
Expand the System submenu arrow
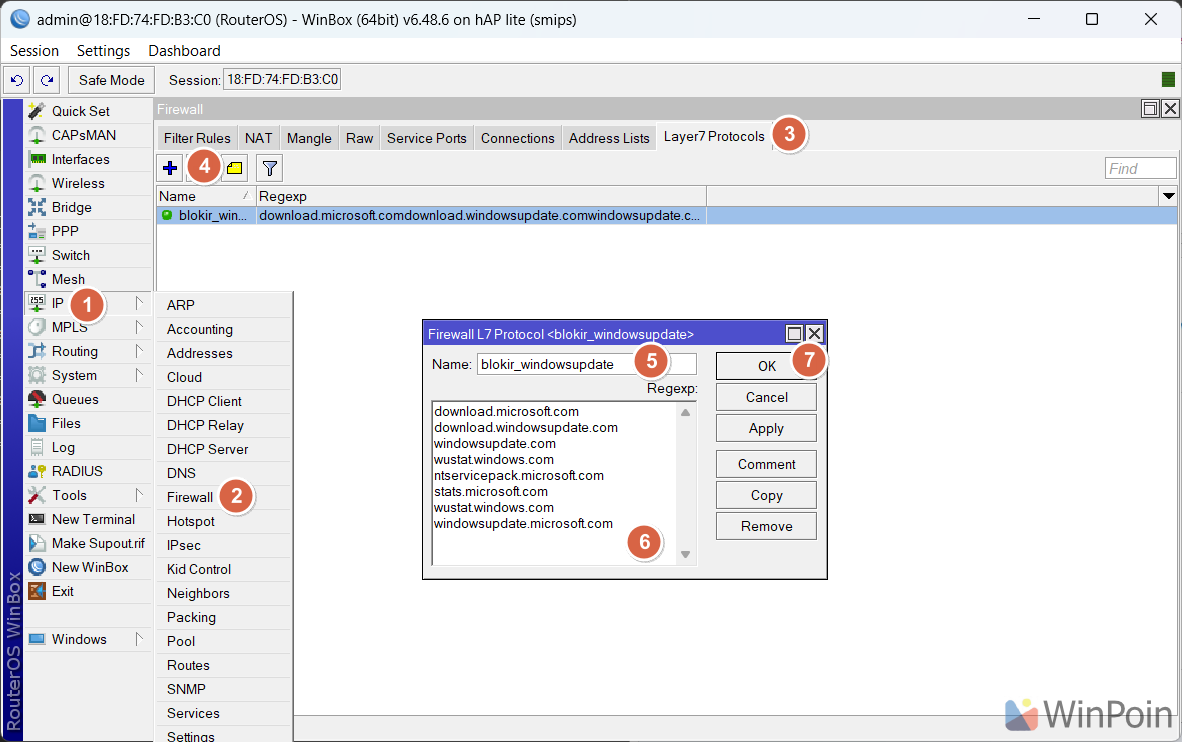coord(139,375)
